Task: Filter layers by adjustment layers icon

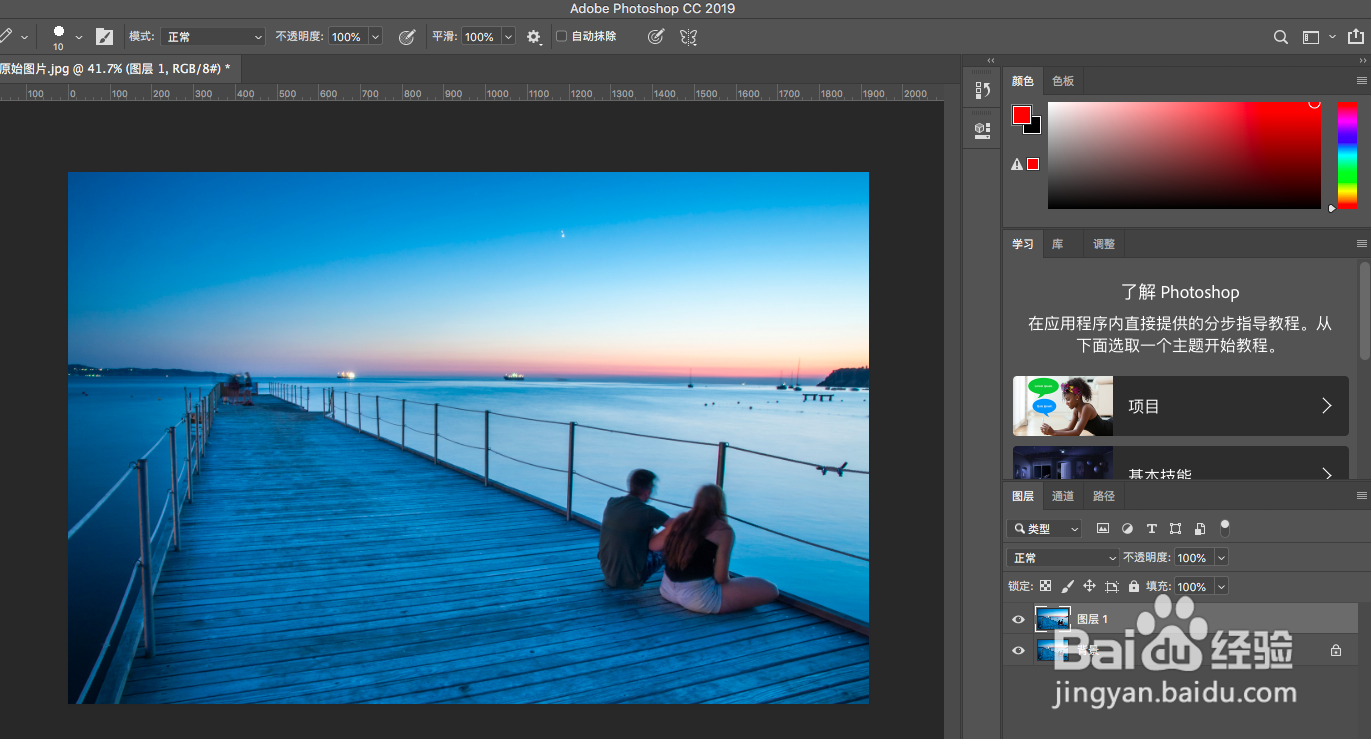Action: coord(1127,528)
